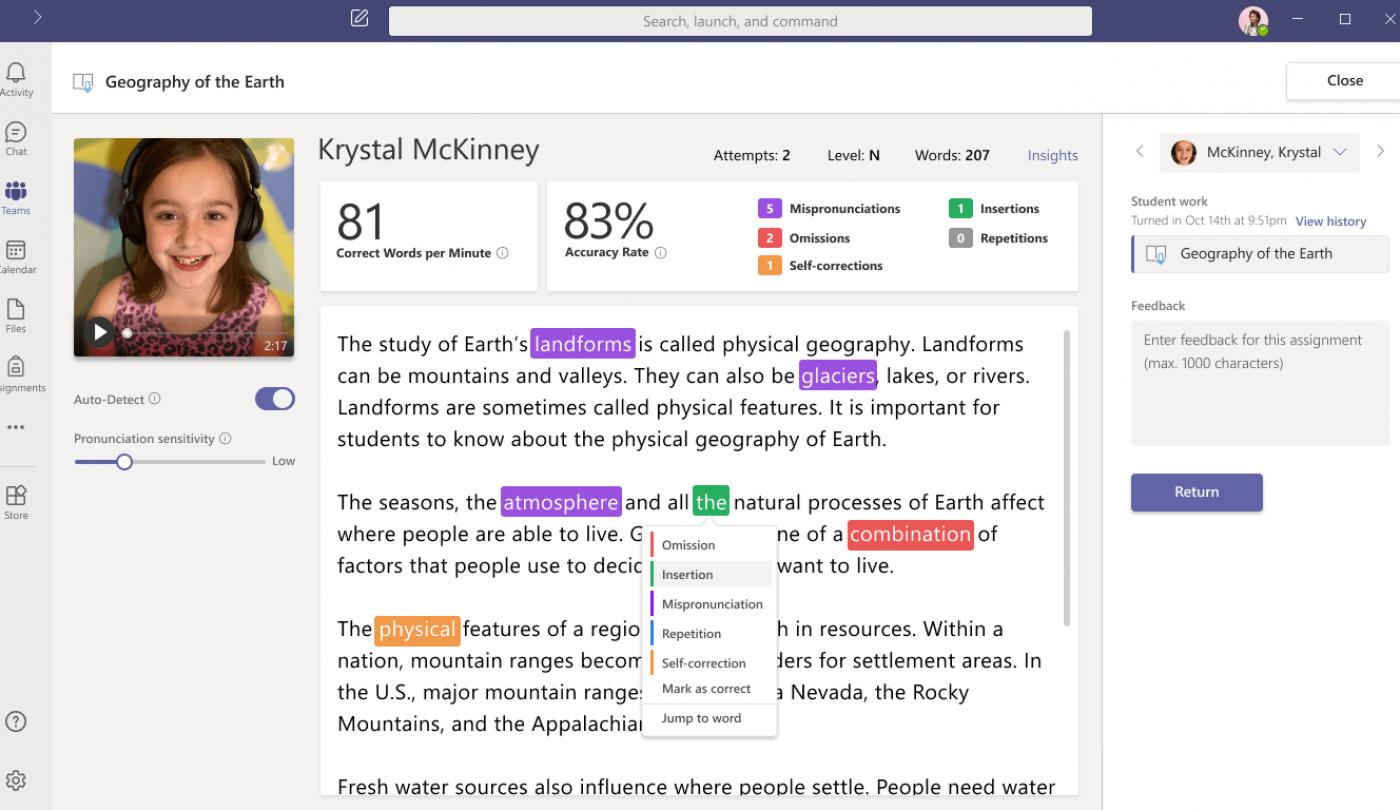The width and height of the screenshot is (1400, 810).
Task: Click the reading passage vertical scrollbar
Action: point(1067,478)
